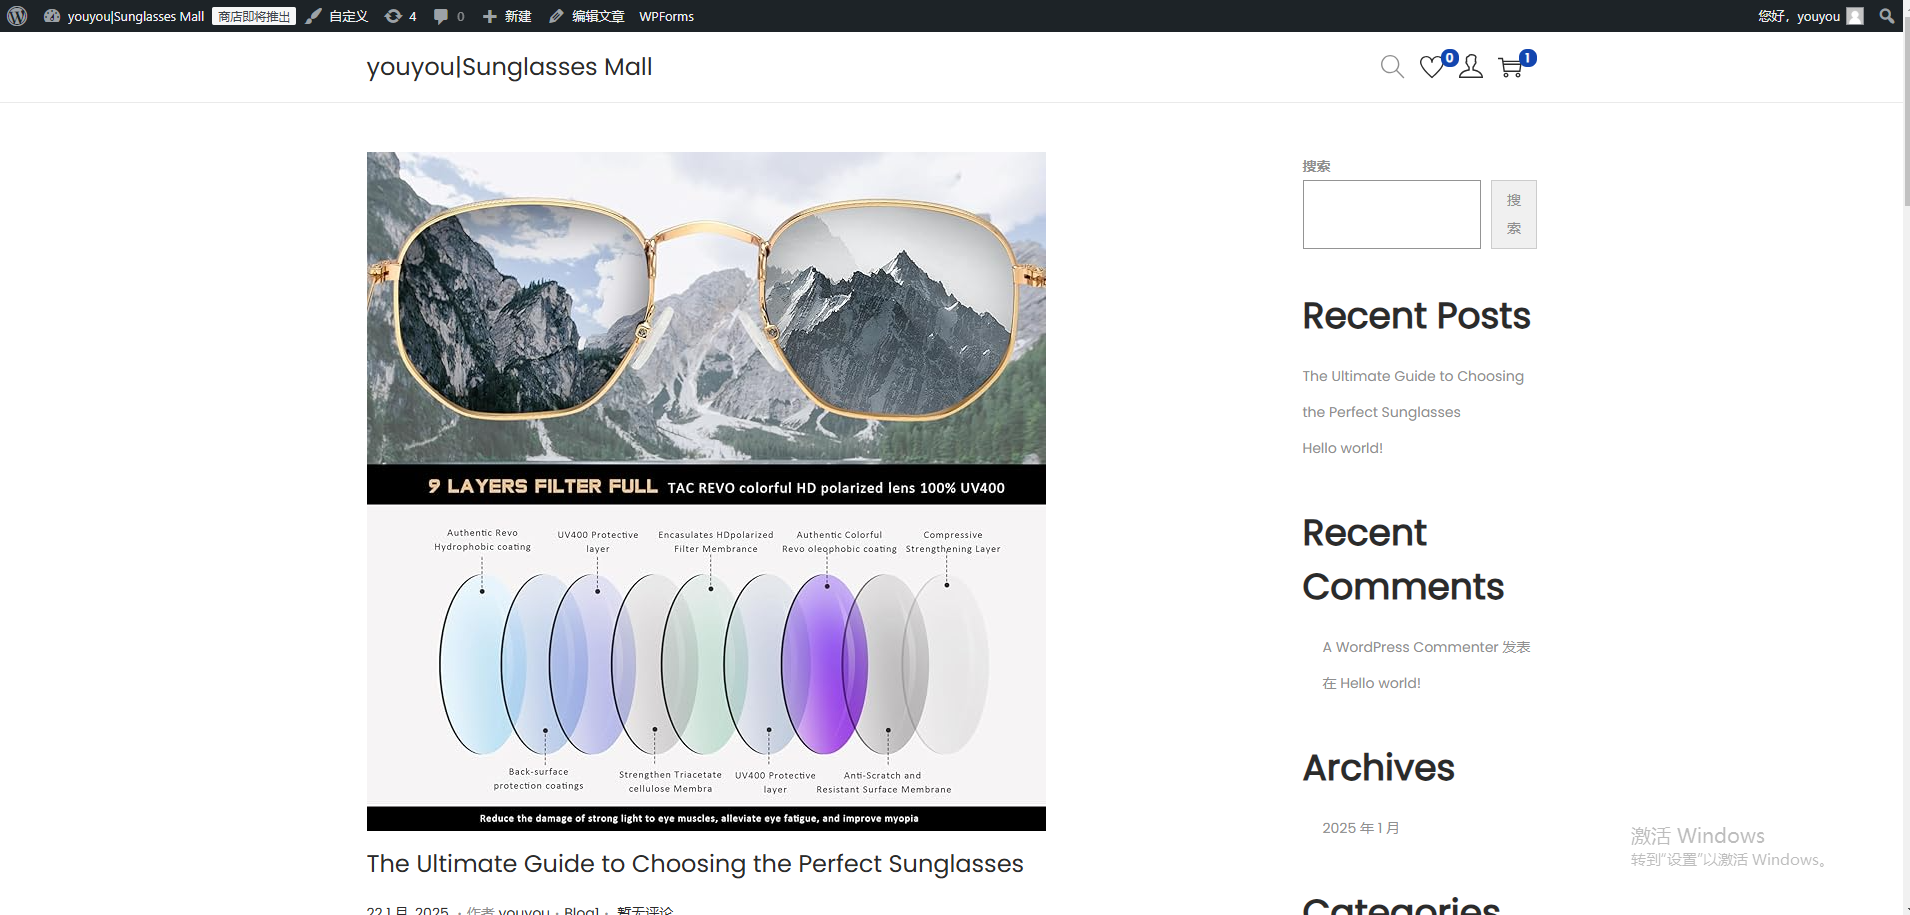
Task: Open the 2025 年 1 月 archive link
Action: (1360, 828)
